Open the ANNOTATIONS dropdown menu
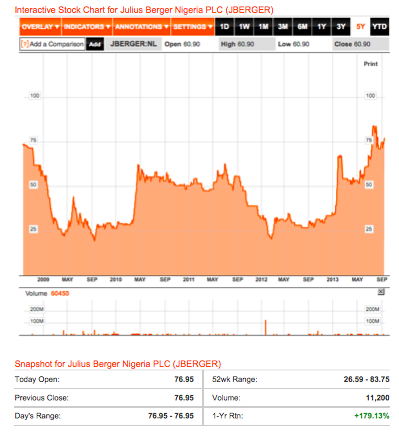Viewport: 399px width, 435px height. 141,27
